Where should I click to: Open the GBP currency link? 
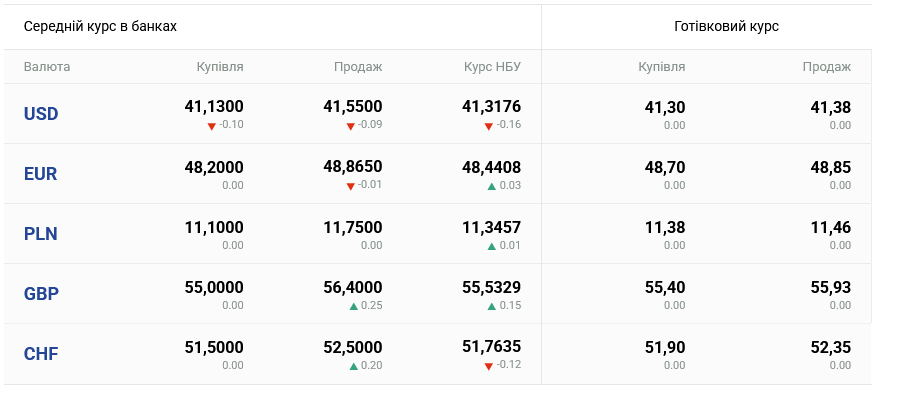[x=41, y=294]
